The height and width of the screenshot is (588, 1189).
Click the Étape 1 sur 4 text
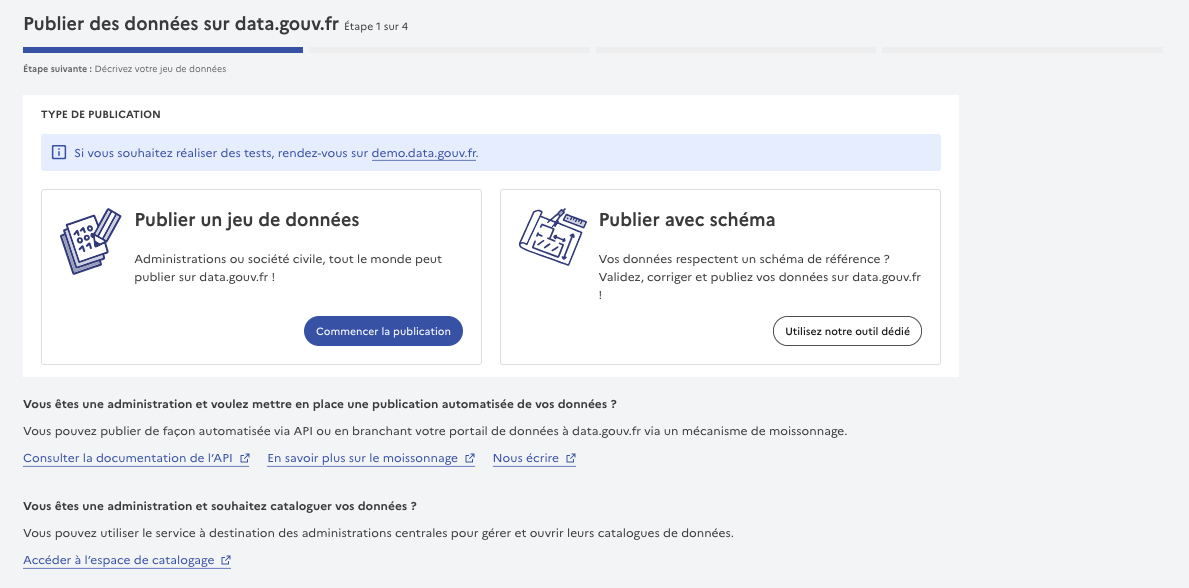click(376, 27)
